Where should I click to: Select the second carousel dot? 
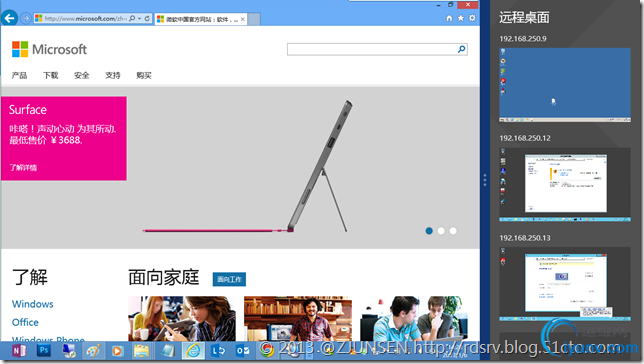pos(441,231)
